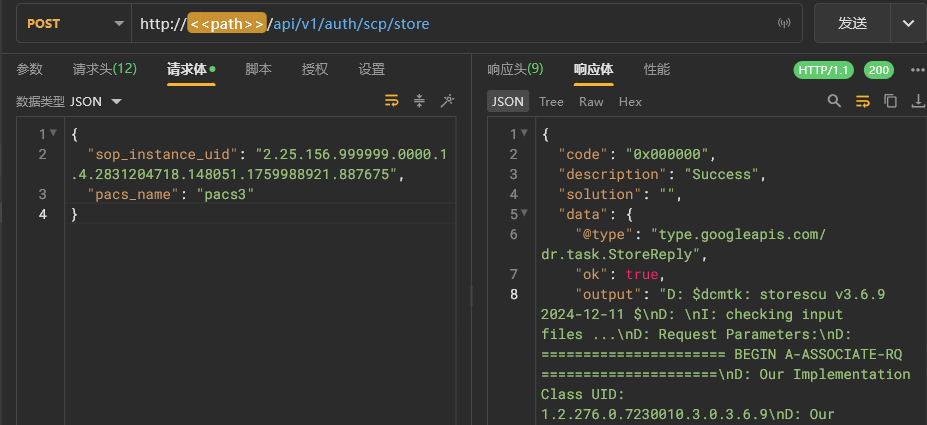The height and width of the screenshot is (425, 927).
Task: Click the compress JSON icon in request body
Action: pyautogui.click(x=420, y=101)
